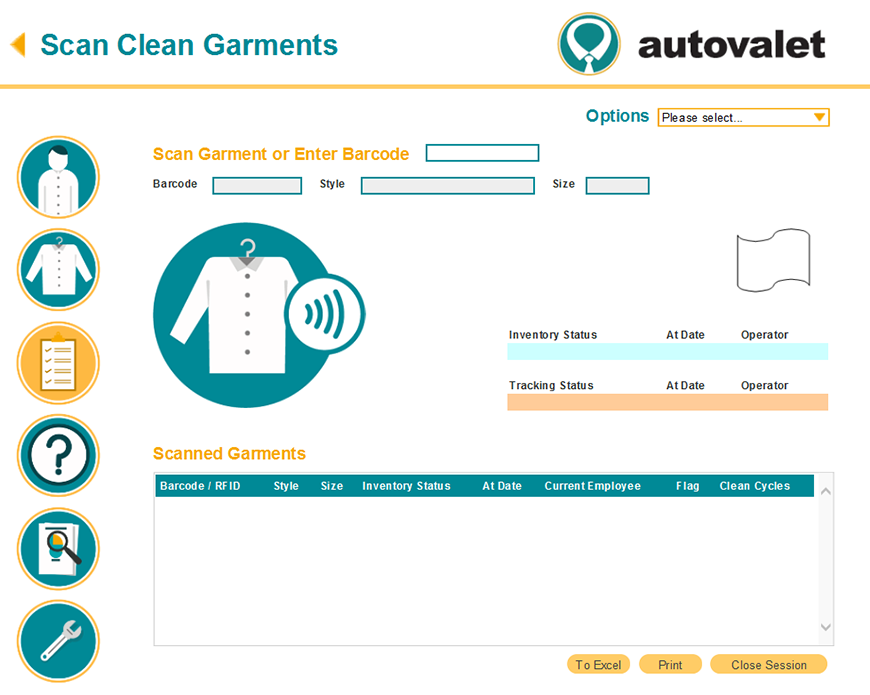The height and width of the screenshot is (695, 870).
Task: Click the Style field
Action: pos(447,185)
